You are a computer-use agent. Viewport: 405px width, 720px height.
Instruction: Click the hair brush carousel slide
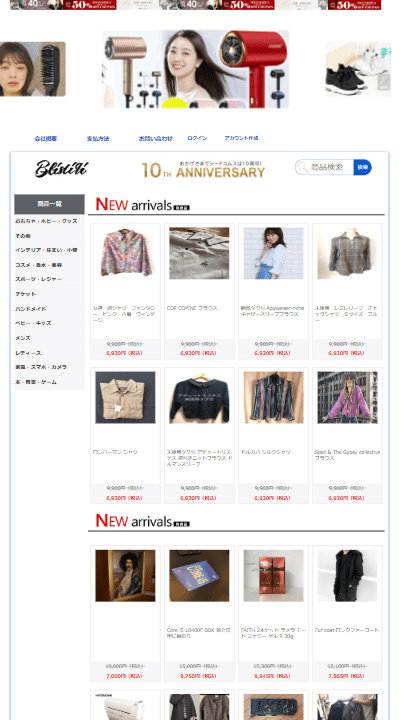pos(33,69)
